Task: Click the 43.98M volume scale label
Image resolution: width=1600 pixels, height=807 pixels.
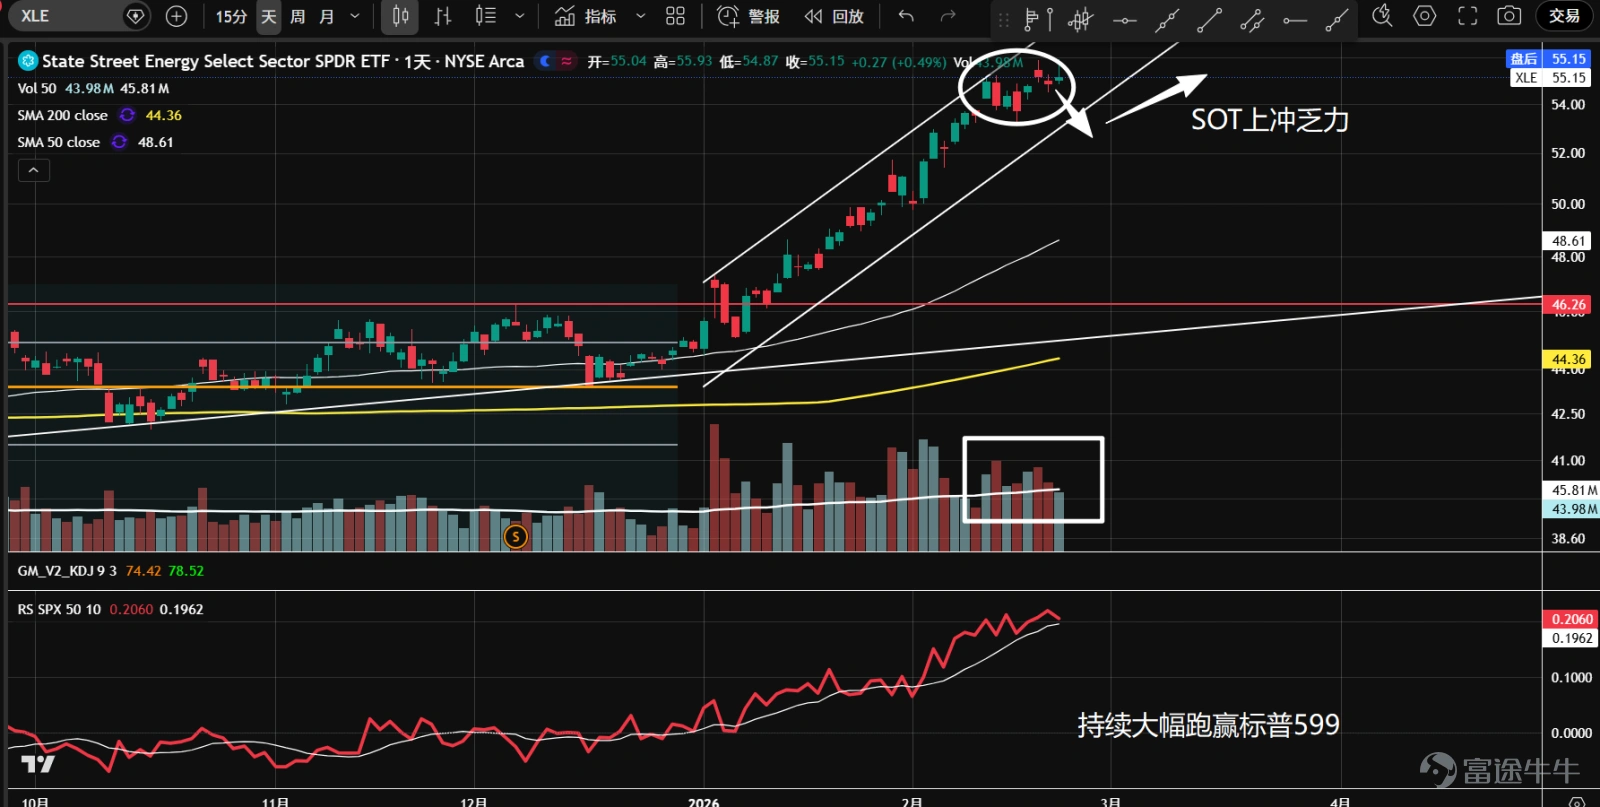Action: point(1573,509)
